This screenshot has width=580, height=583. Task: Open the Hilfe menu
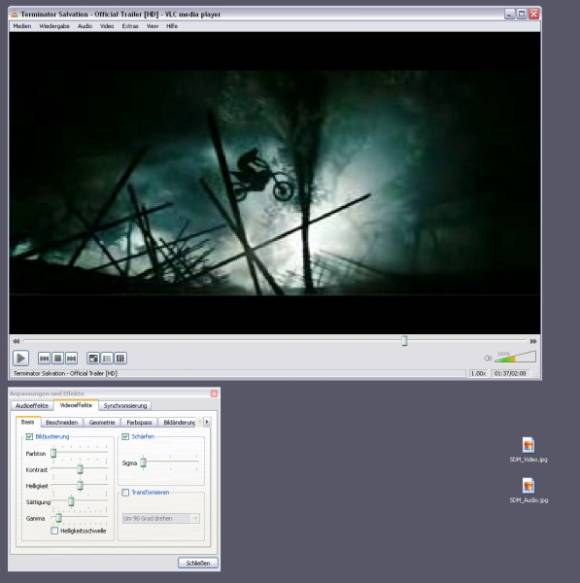[172, 26]
